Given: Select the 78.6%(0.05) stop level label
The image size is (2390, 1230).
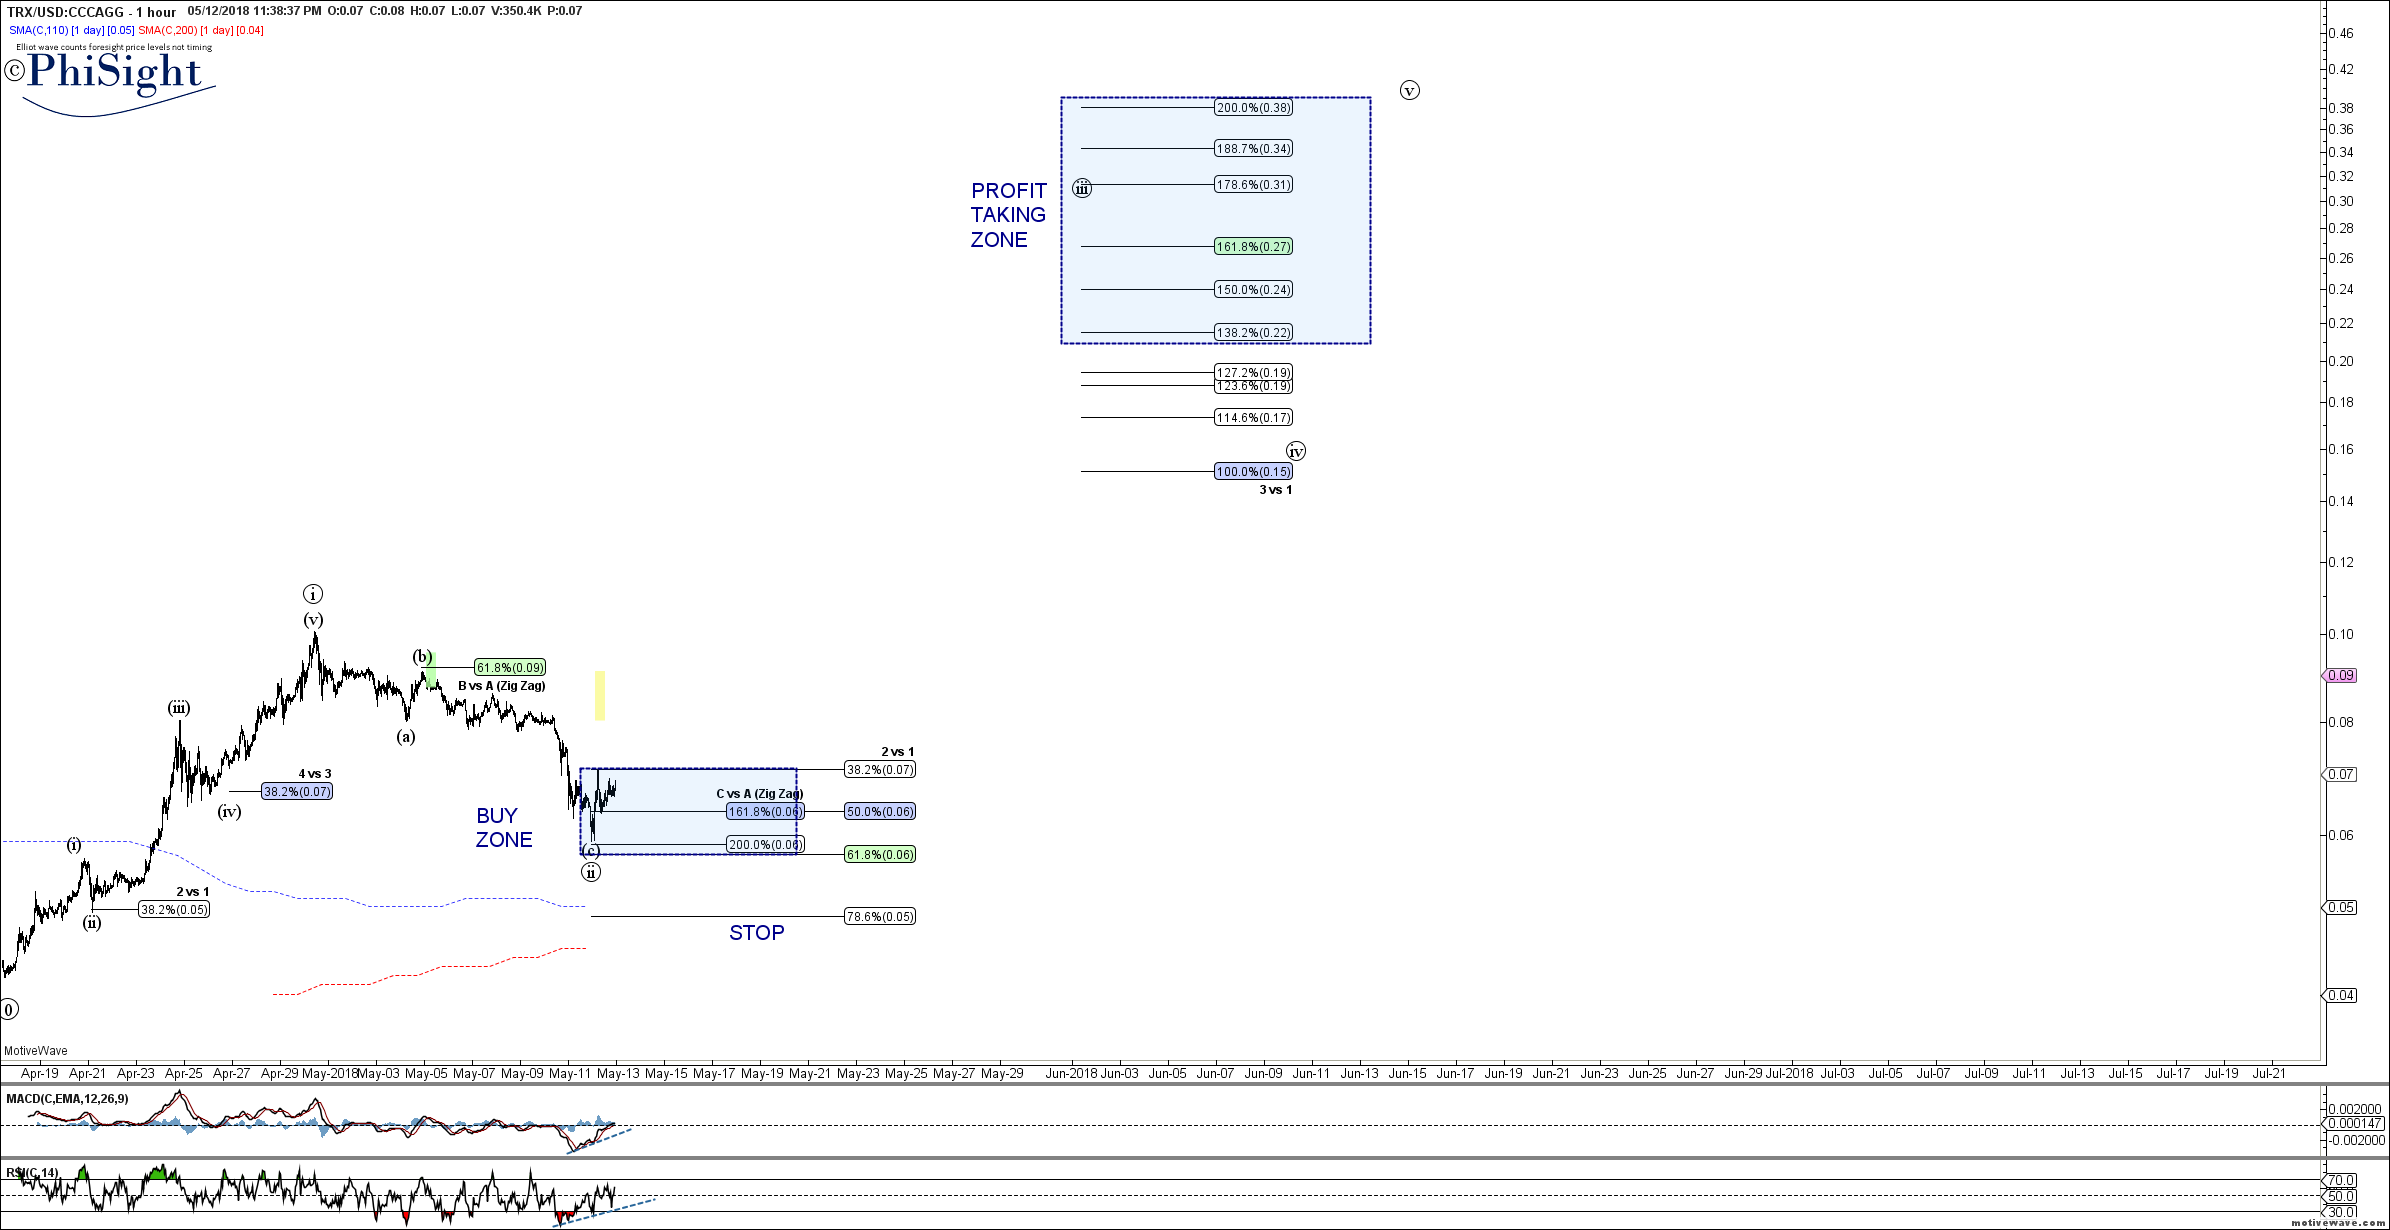Looking at the screenshot, I should coord(879,917).
